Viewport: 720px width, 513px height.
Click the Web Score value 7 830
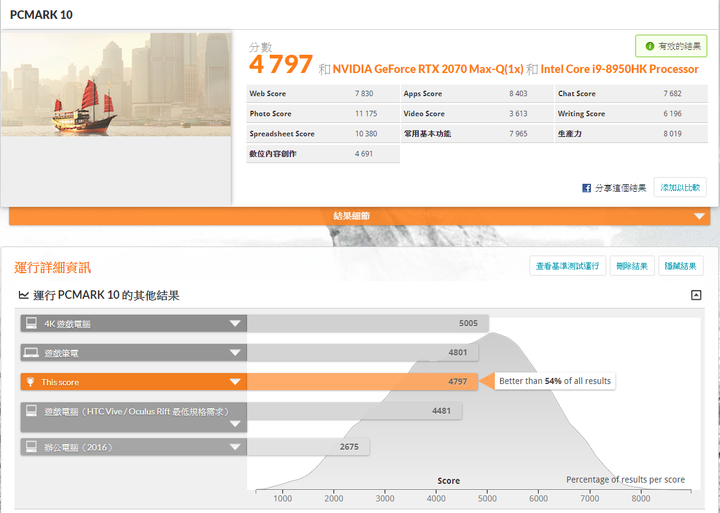(364, 93)
